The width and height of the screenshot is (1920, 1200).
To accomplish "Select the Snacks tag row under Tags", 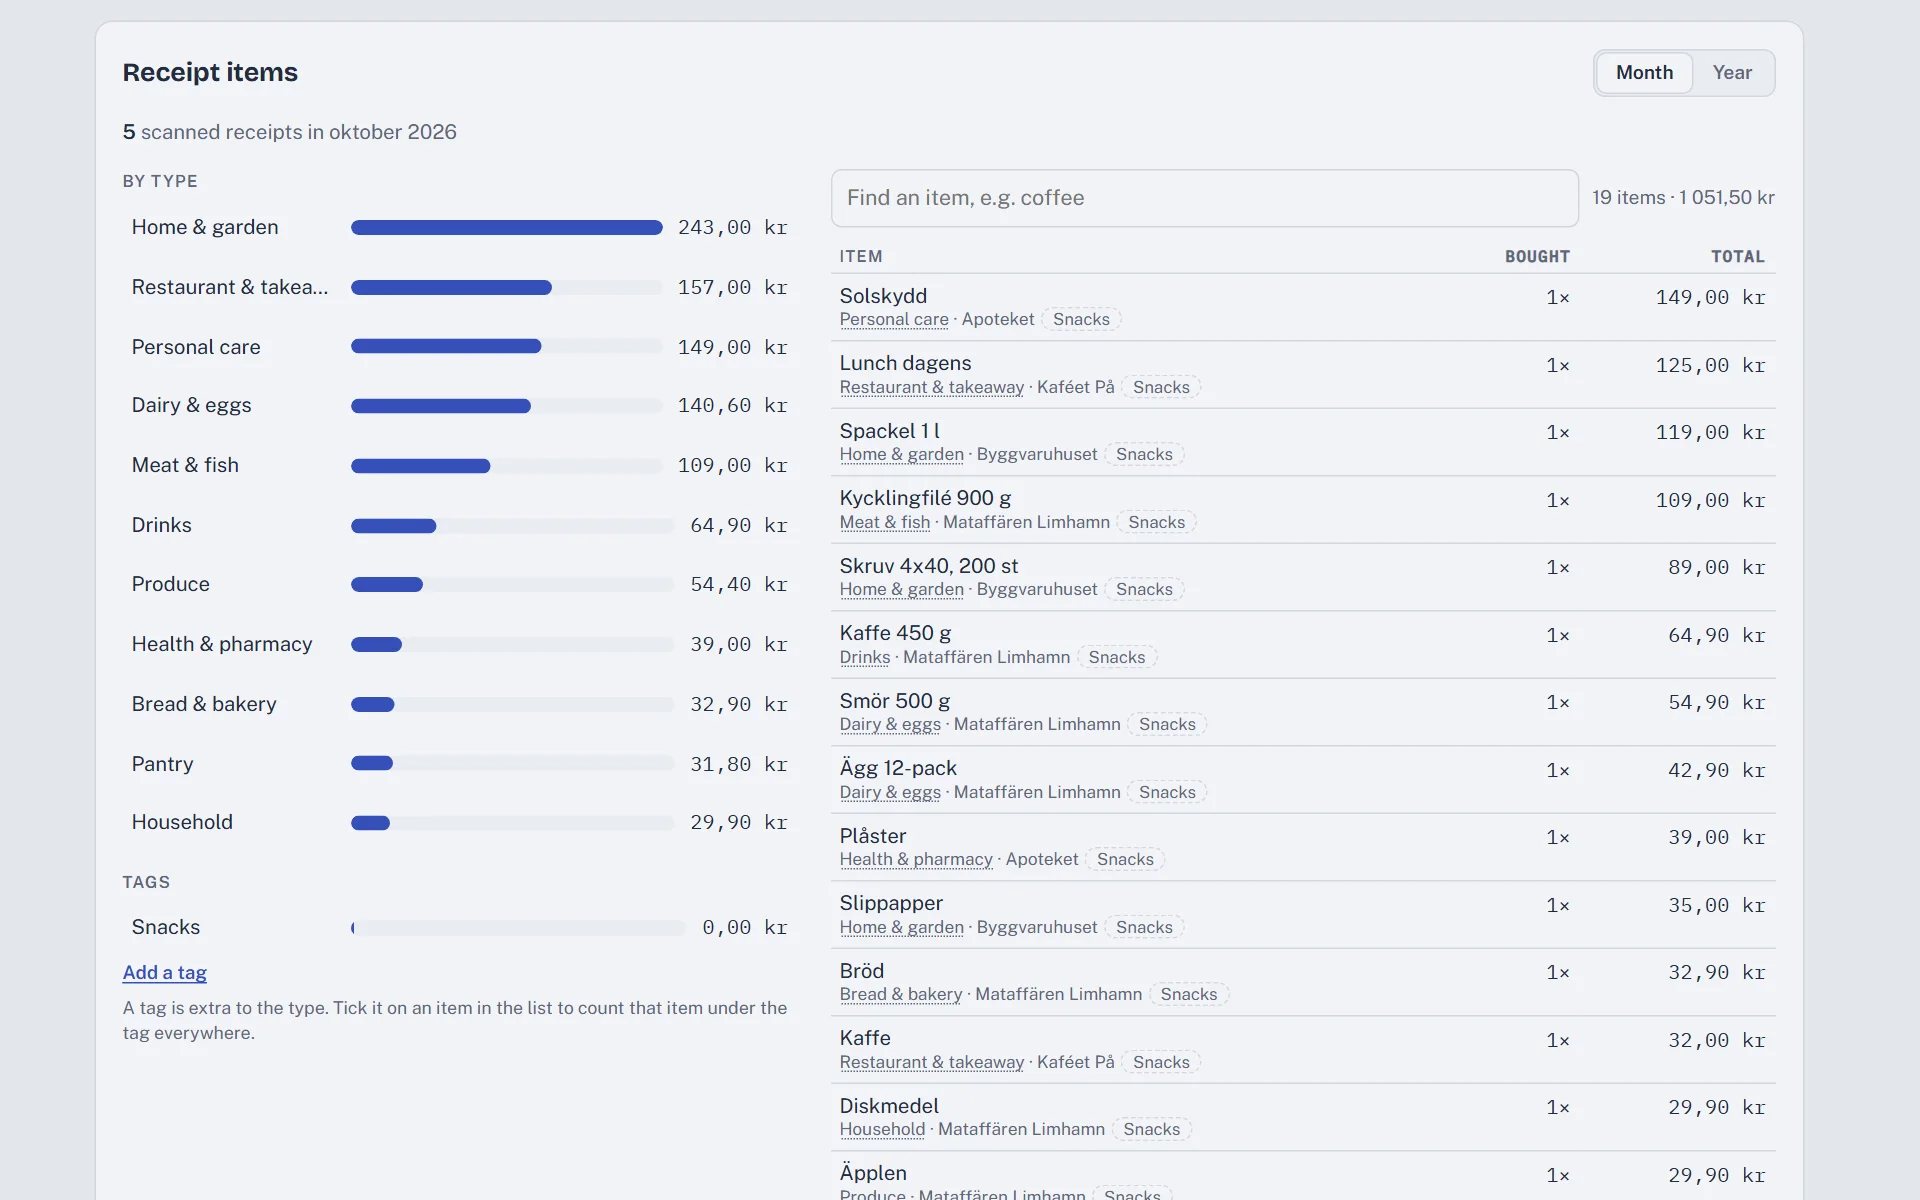I will [x=459, y=928].
